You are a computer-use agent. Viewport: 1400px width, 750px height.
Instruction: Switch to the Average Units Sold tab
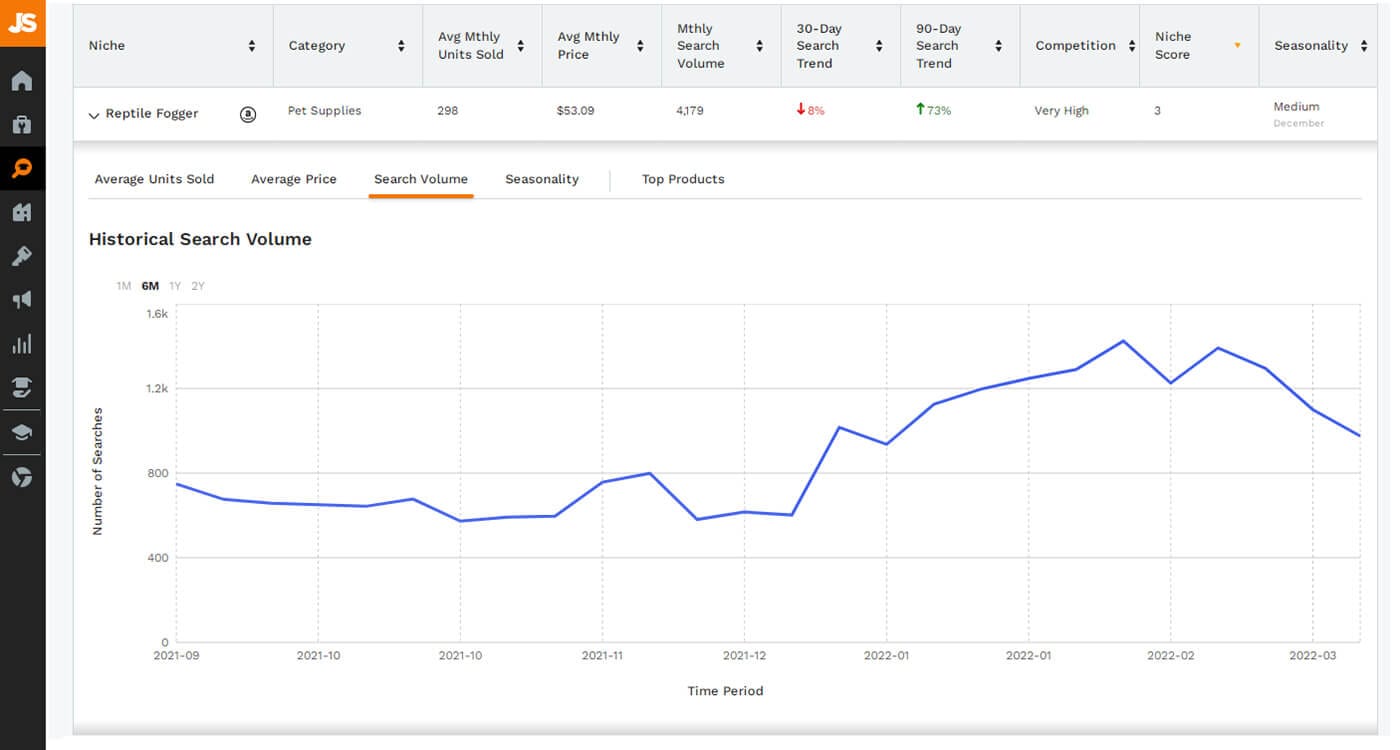[154, 179]
